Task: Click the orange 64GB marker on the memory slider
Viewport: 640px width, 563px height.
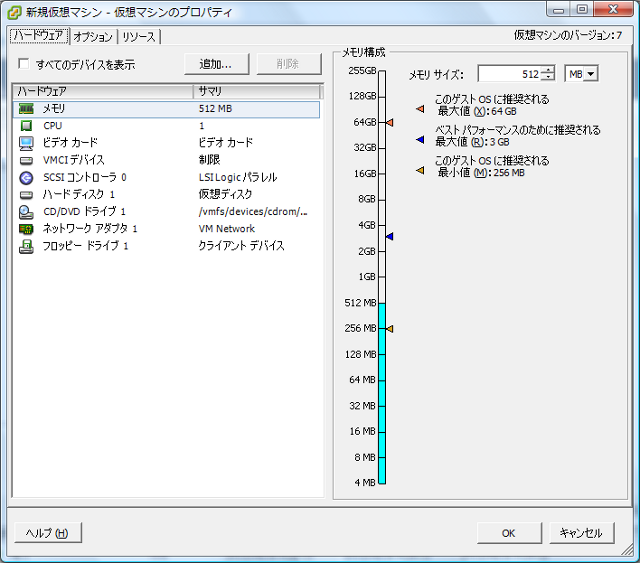Action: [x=390, y=122]
